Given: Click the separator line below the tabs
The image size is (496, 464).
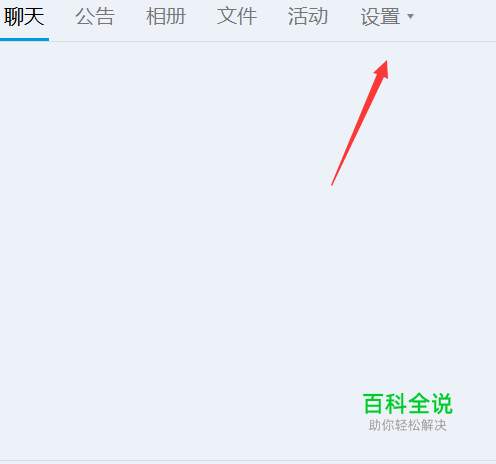Looking at the screenshot, I should point(272,42).
